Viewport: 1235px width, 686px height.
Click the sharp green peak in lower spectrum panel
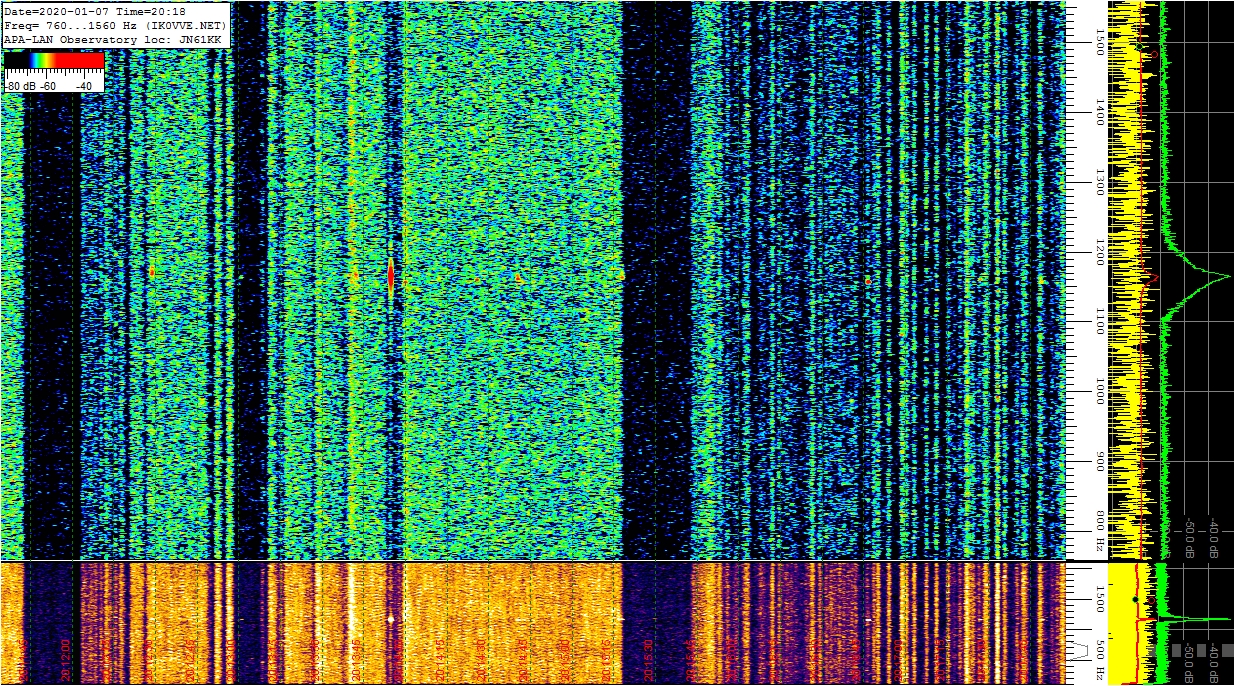click(1195, 619)
